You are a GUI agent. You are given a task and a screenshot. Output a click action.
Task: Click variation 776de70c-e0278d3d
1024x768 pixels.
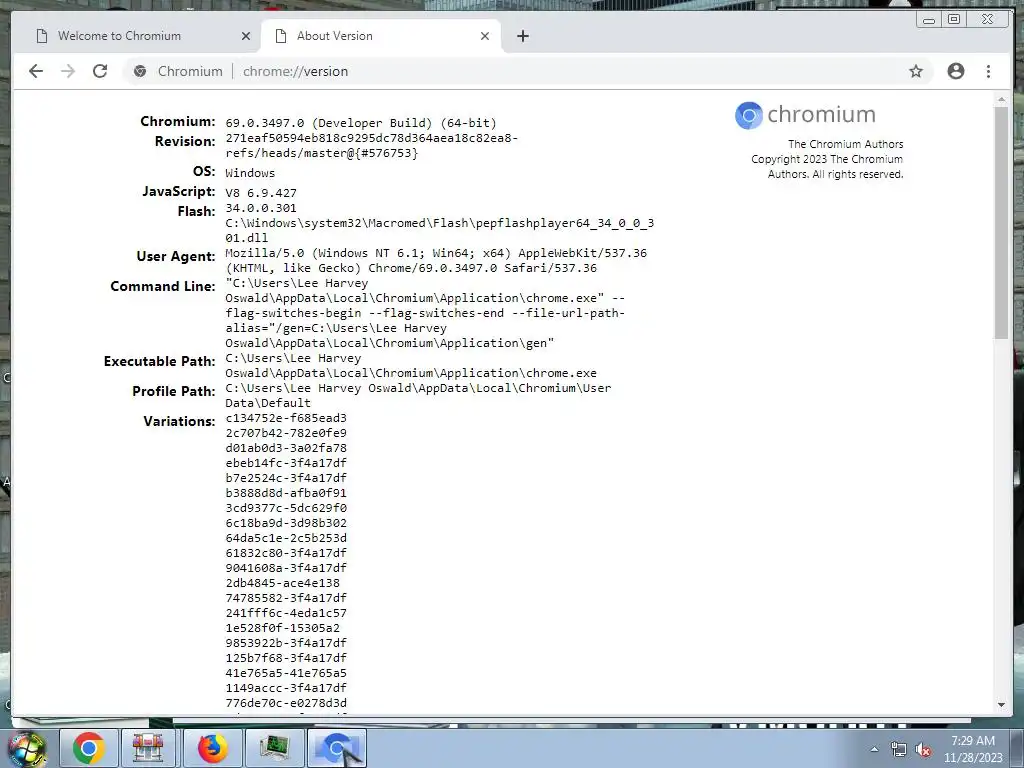tap(286, 703)
